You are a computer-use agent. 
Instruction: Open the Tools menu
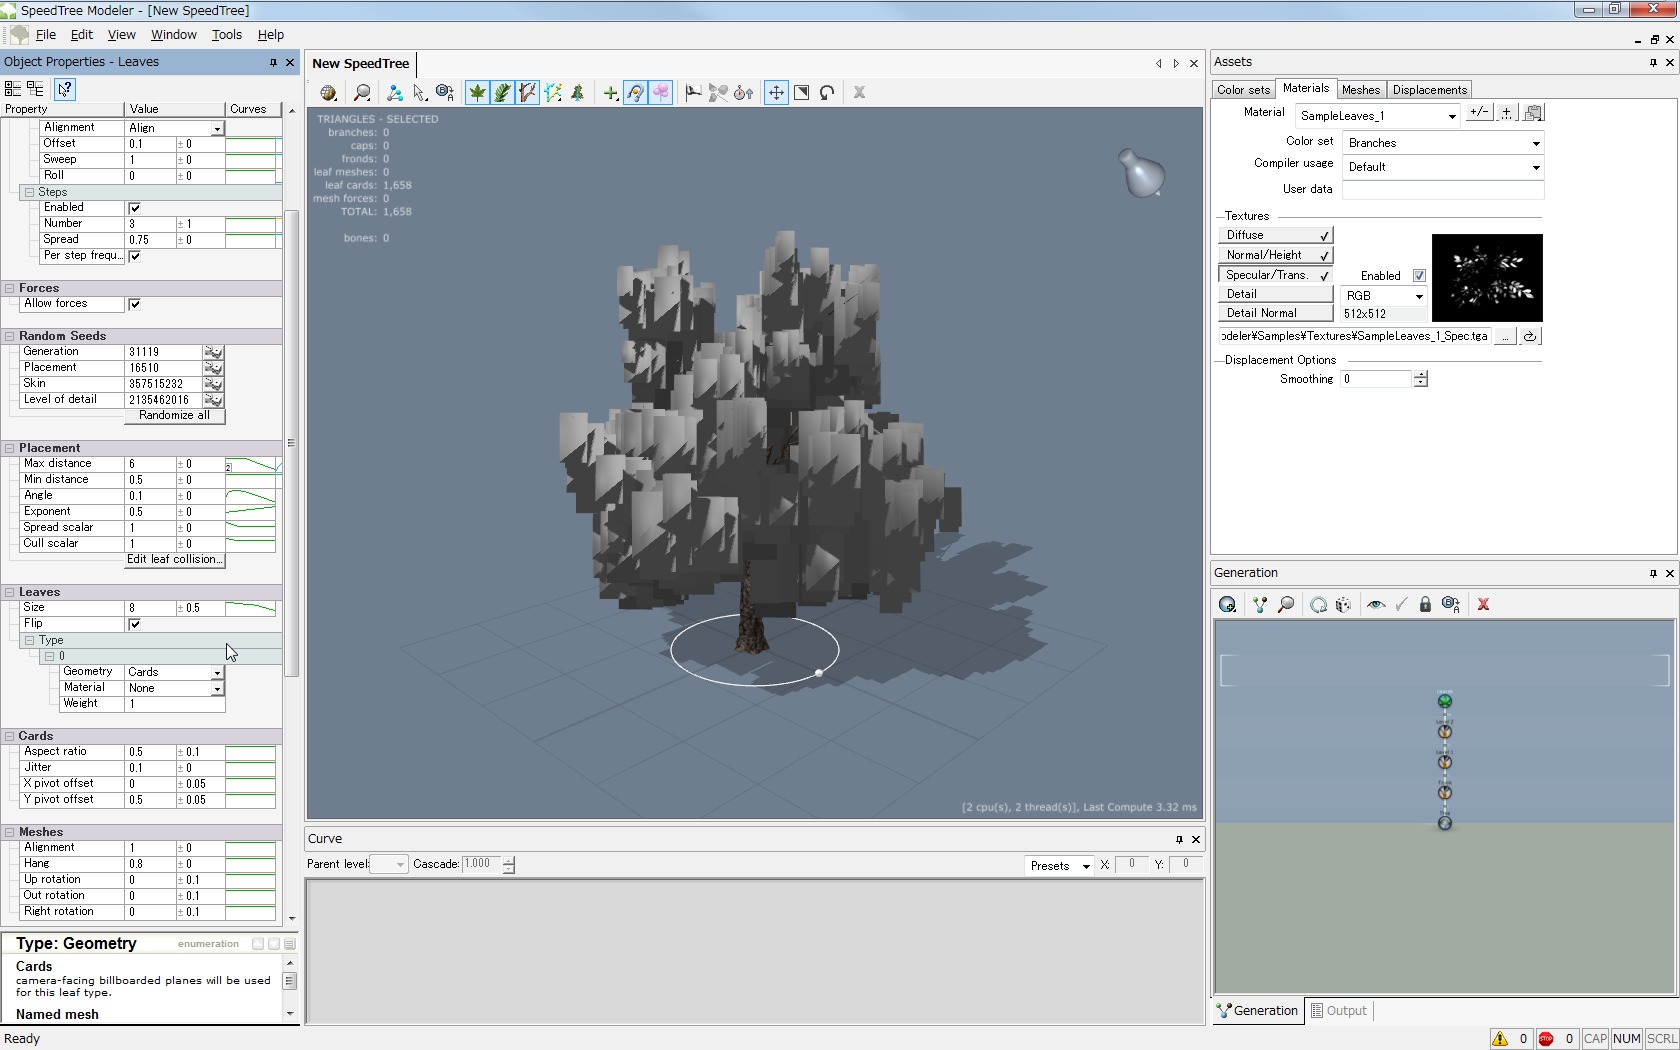point(226,34)
